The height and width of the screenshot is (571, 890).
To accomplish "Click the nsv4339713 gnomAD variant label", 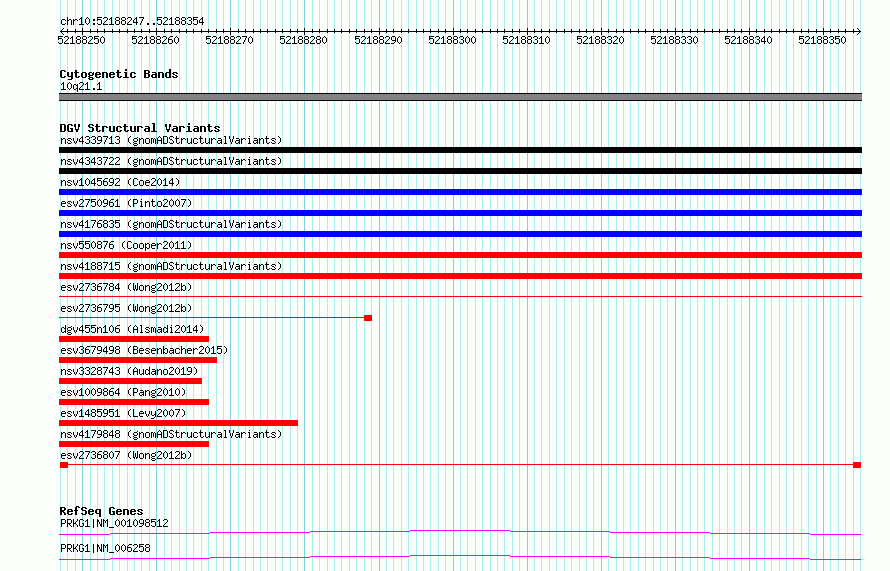I will click(x=171, y=140).
